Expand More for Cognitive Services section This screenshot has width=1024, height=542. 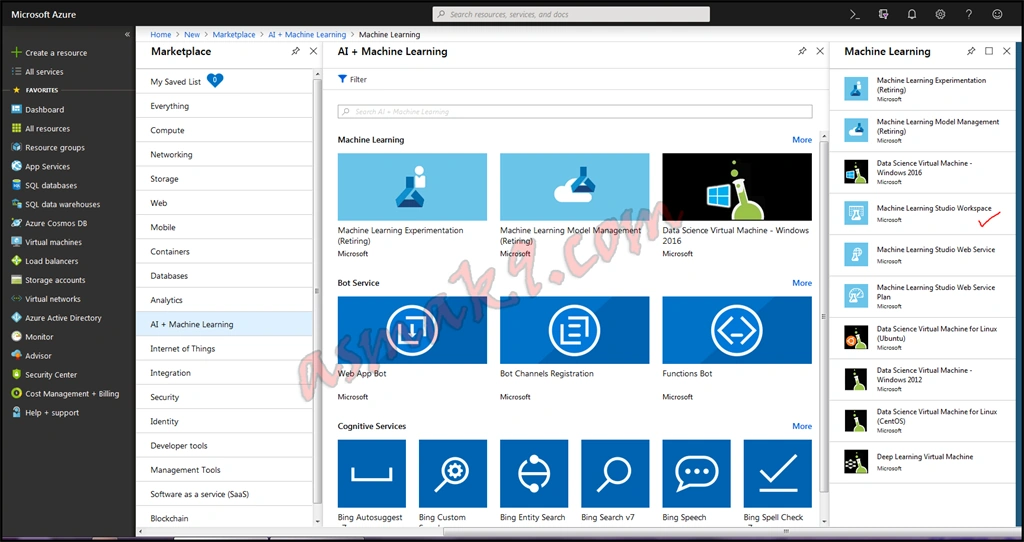click(x=802, y=426)
